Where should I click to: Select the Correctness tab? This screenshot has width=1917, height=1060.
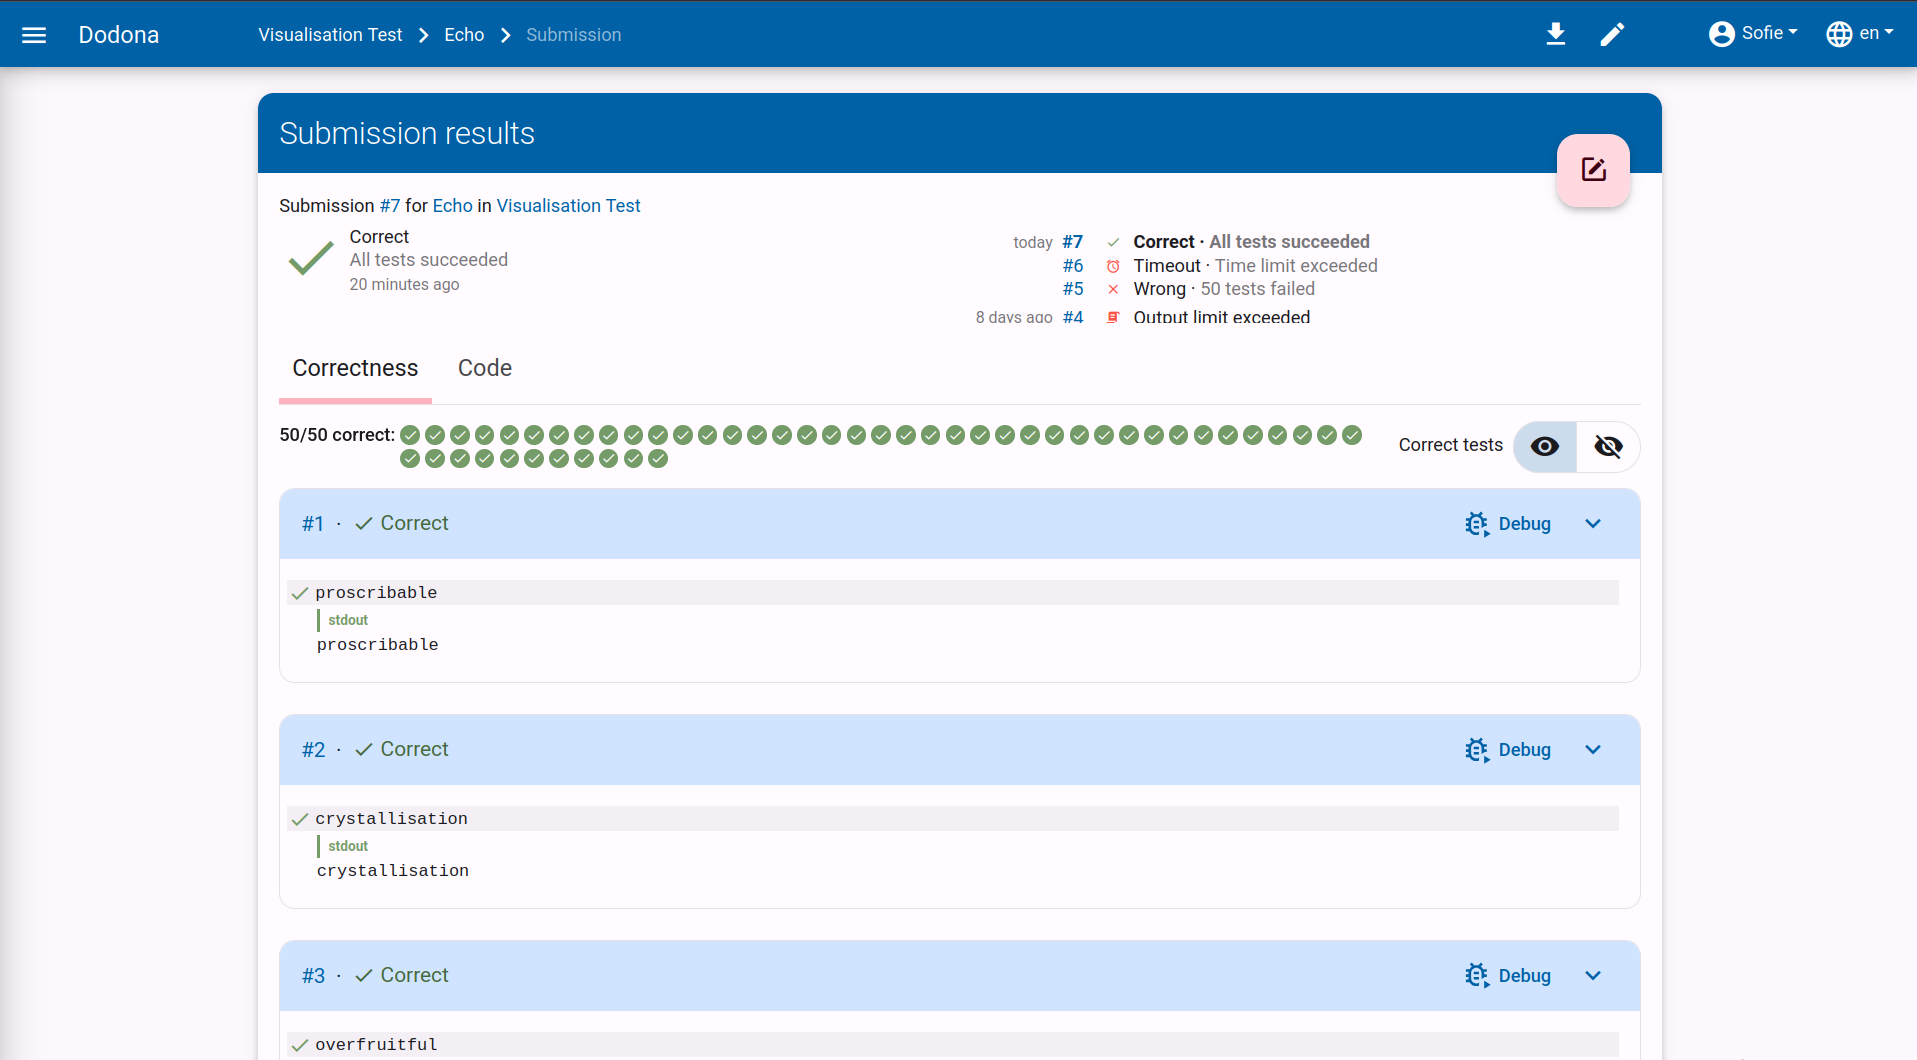[x=355, y=368]
